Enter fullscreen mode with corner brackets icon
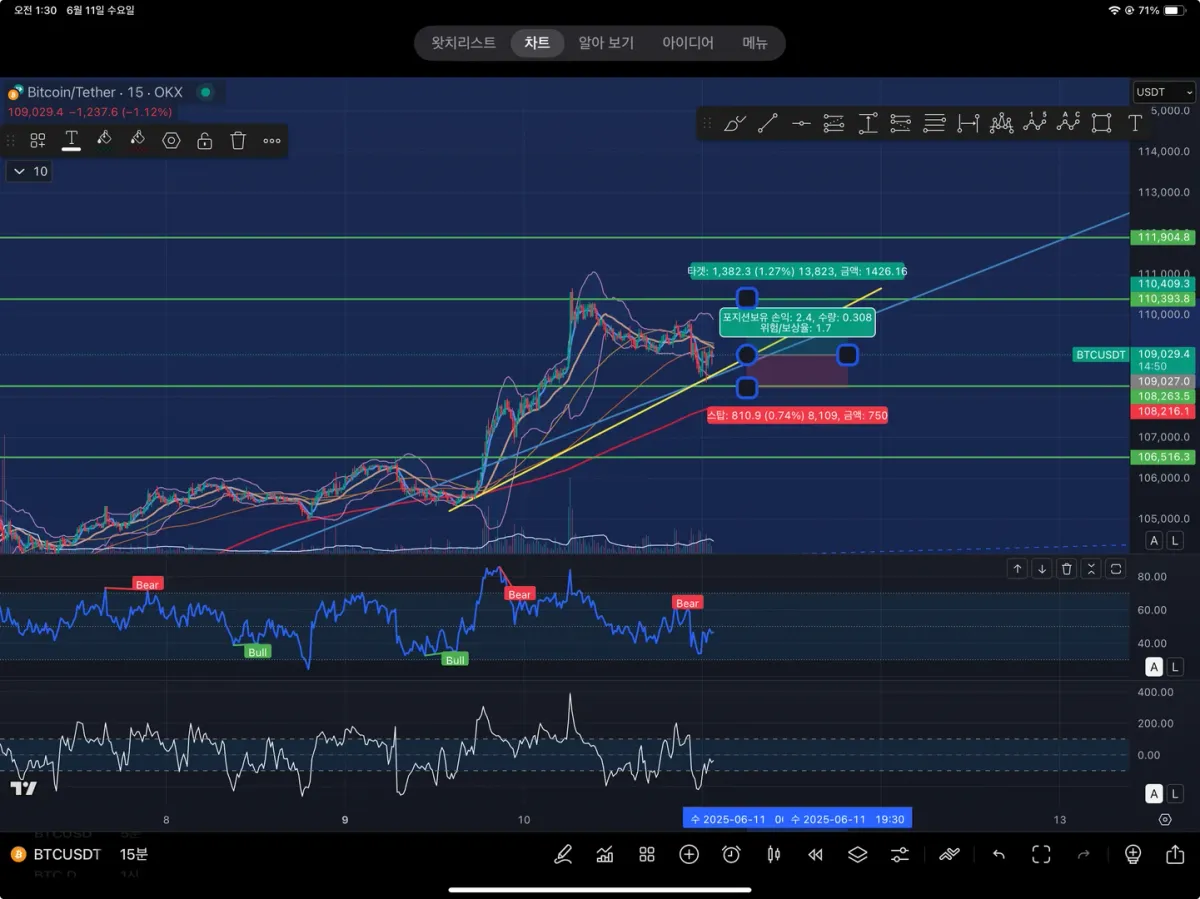 click(x=1041, y=854)
